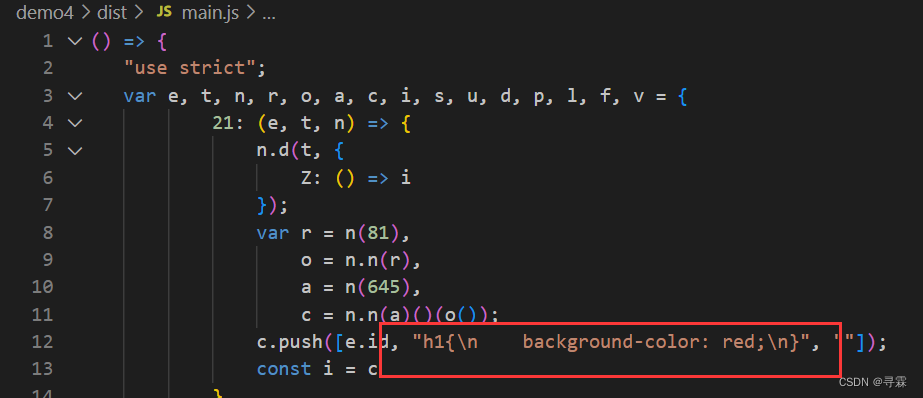
Task: Open the main.js breadcrumb item
Action: pyautogui.click(x=210, y=13)
